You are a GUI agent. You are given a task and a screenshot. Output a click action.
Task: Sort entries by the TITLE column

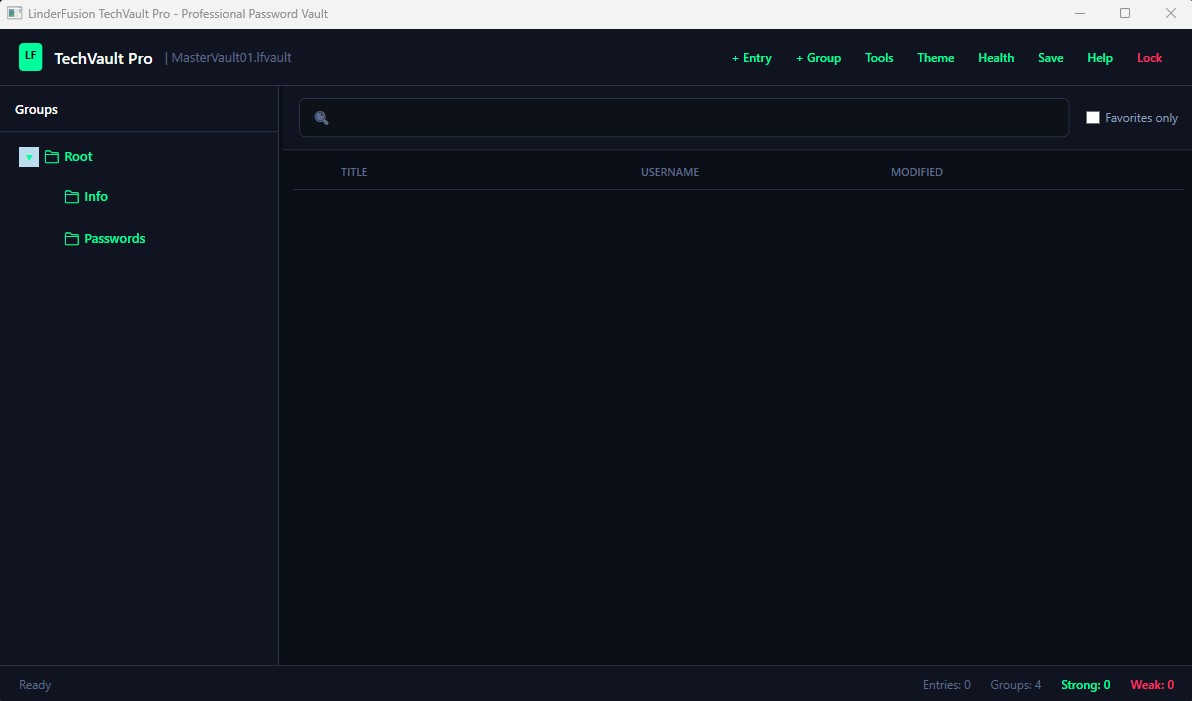(x=354, y=171)
